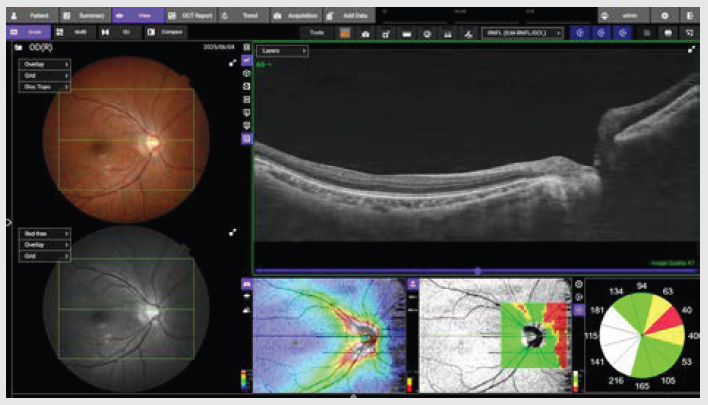
Task: Click the print icon in toolbar
Action: coord(667,33)
